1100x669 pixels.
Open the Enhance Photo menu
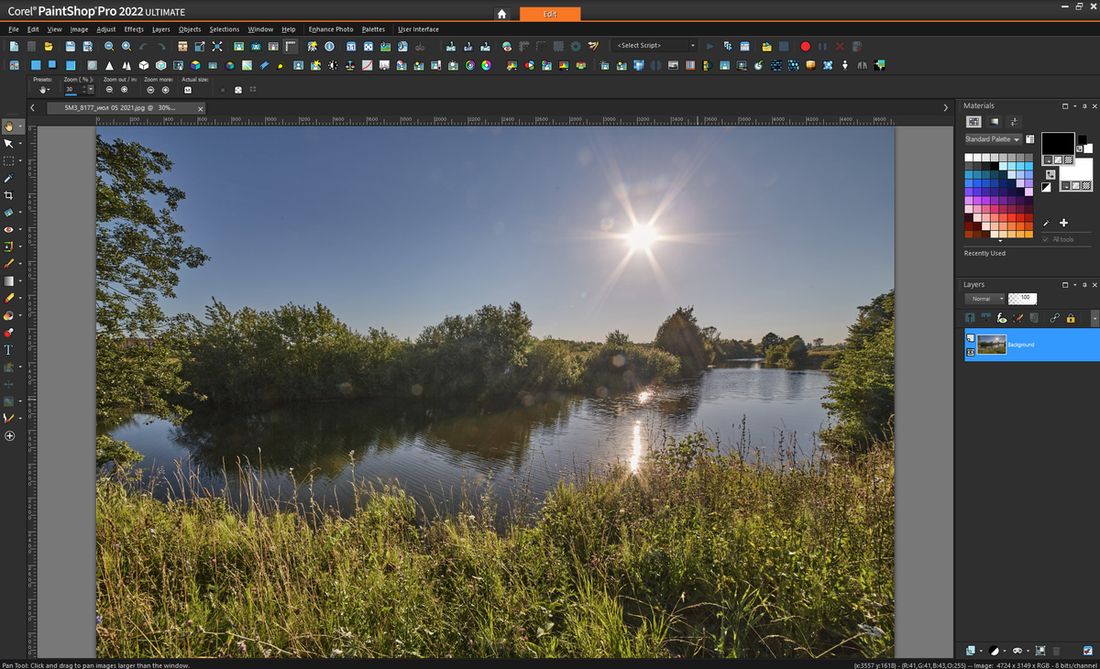(330, 29)
